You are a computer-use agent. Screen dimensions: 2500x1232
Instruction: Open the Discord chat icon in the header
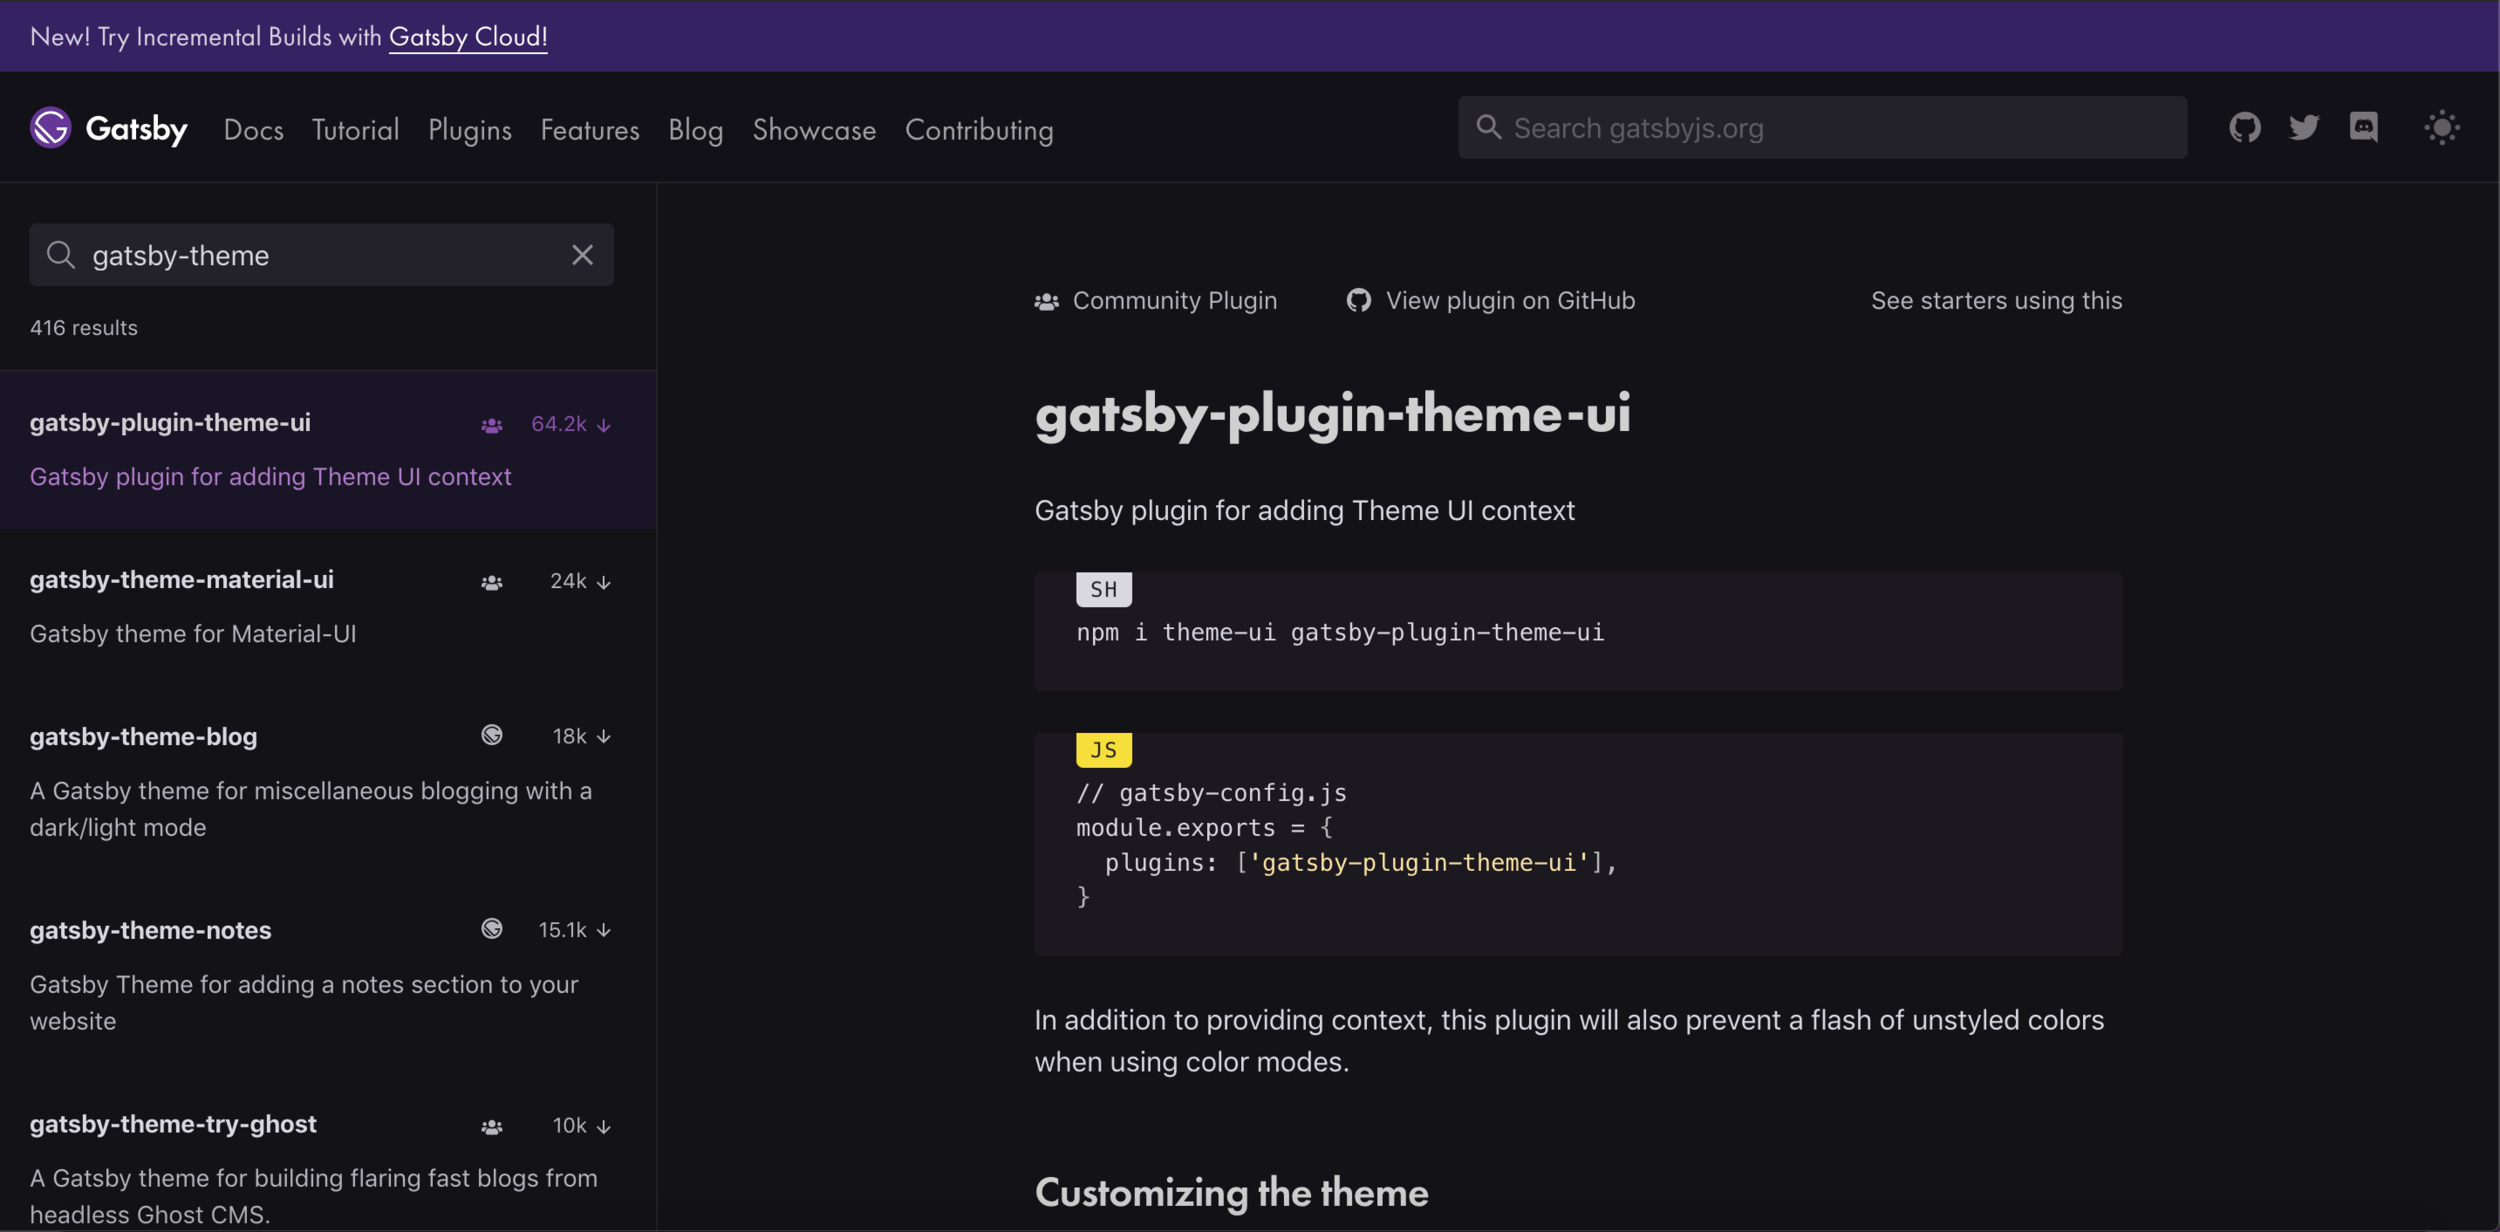[x=2363, y=128]
